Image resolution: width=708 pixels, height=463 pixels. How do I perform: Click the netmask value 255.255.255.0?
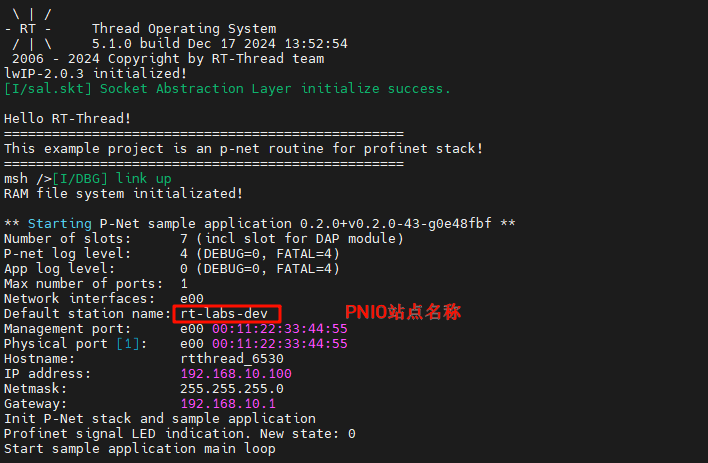coord(230,388)
